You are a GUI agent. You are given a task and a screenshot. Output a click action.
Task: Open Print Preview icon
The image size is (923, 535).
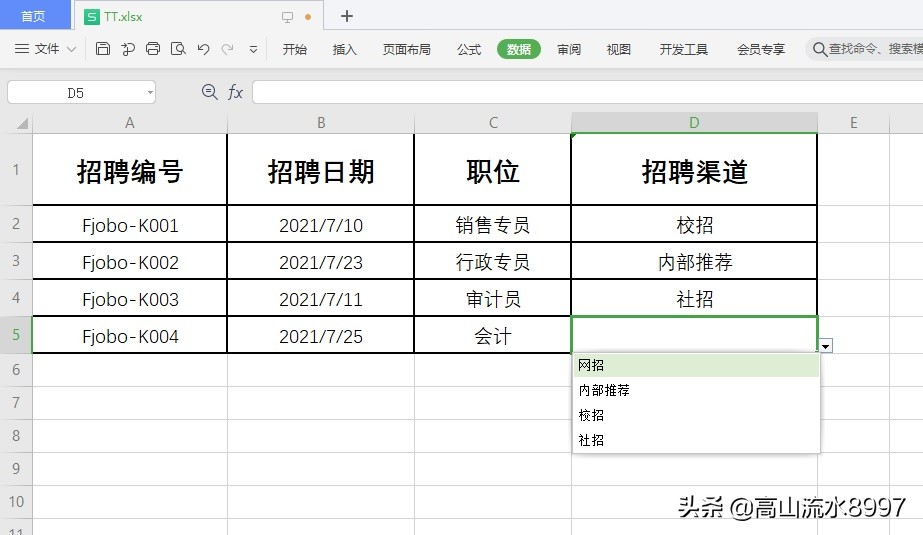coord(178,49)
